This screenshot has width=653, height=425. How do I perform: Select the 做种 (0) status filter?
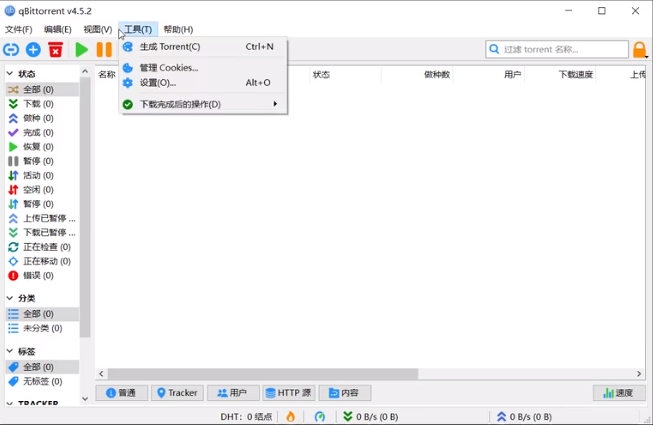42,118
